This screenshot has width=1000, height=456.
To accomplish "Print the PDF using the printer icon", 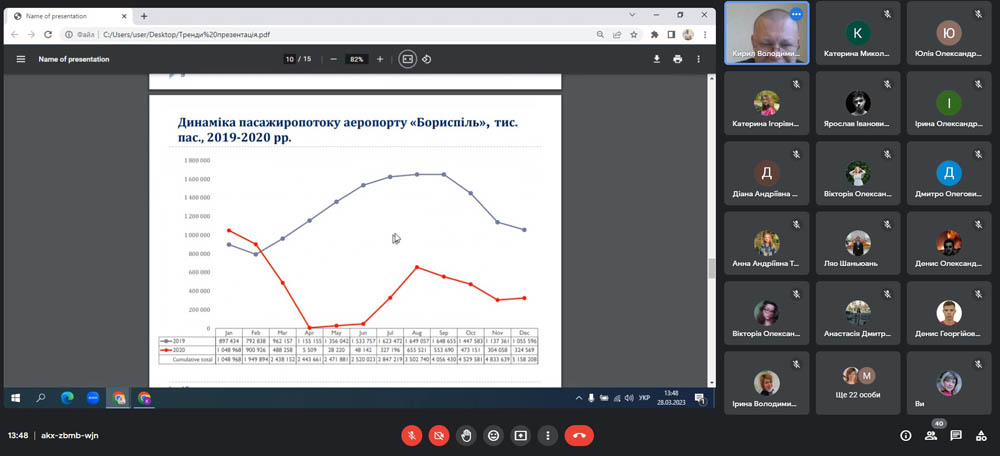I will (x=678, y=59).
